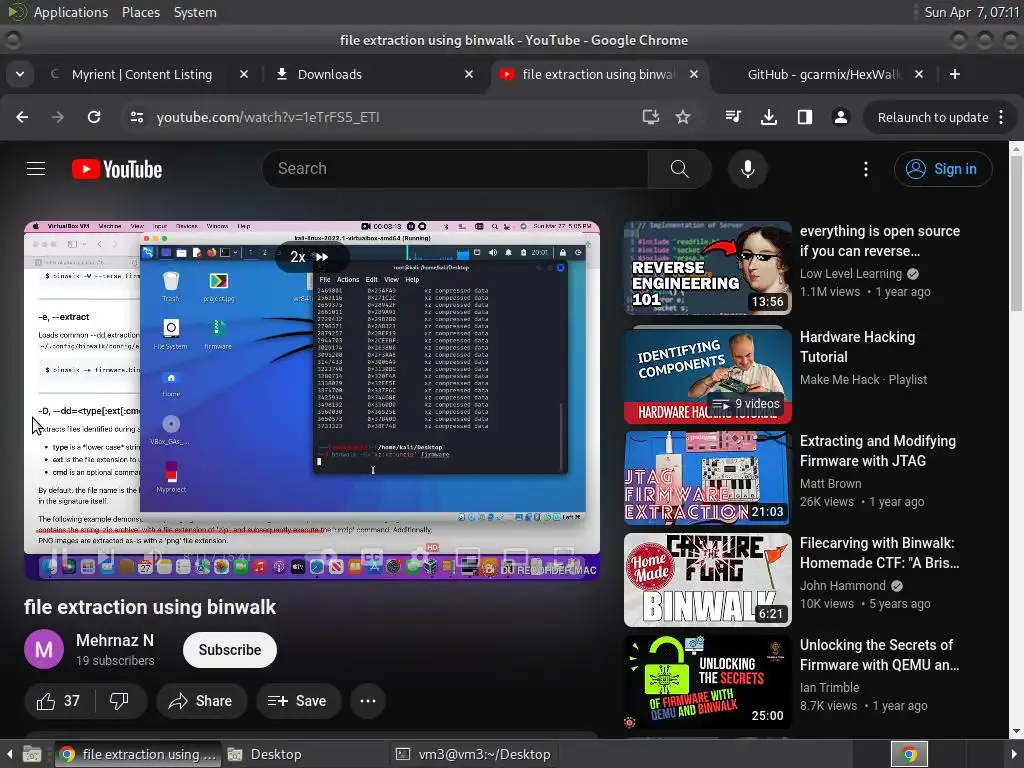The height and width of the screenshot is (768, 1024).
Task: Open the Chrome profile icon
Action: (x=840, y=117)
